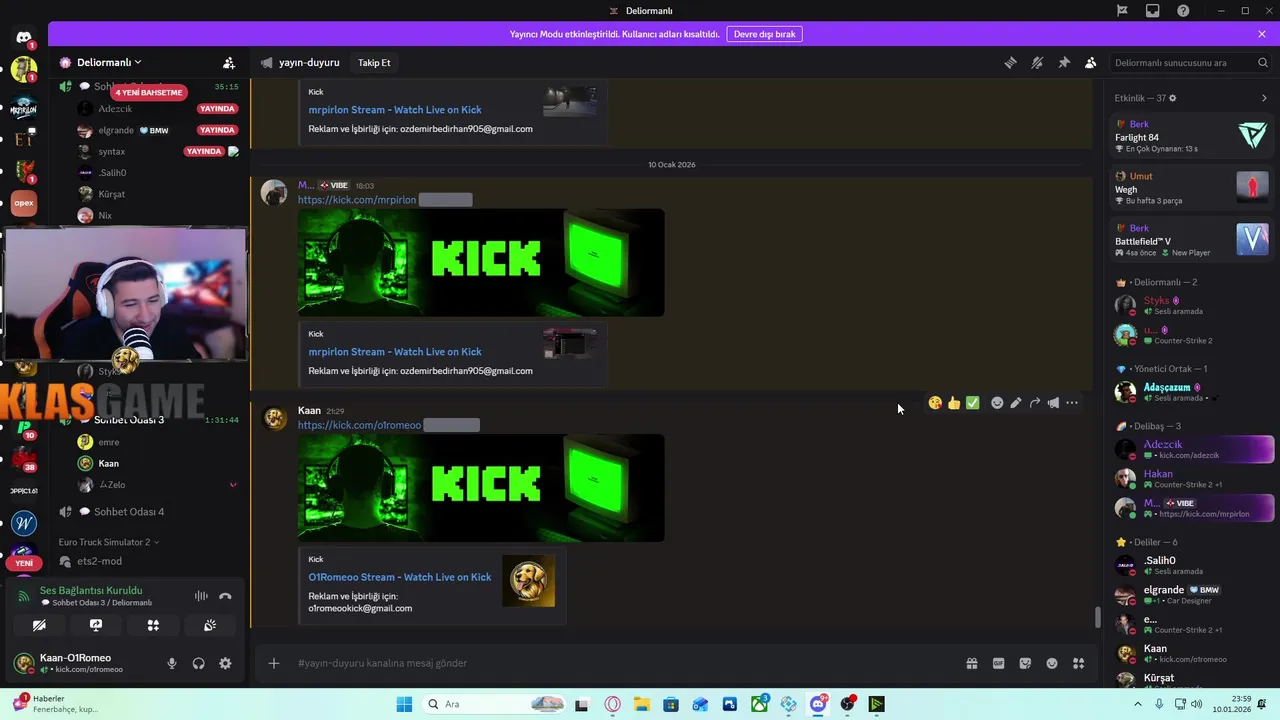Viewport: 1280px width, 720px height.
Task: Add the thumbs up reaction
Action: tap(954, 403)
